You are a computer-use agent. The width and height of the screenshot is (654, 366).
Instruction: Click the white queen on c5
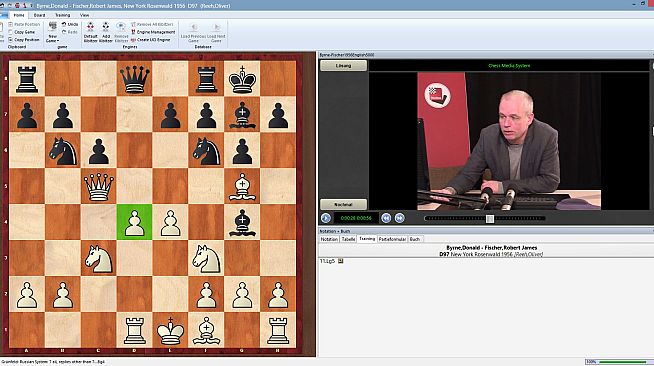coord(99,186)
